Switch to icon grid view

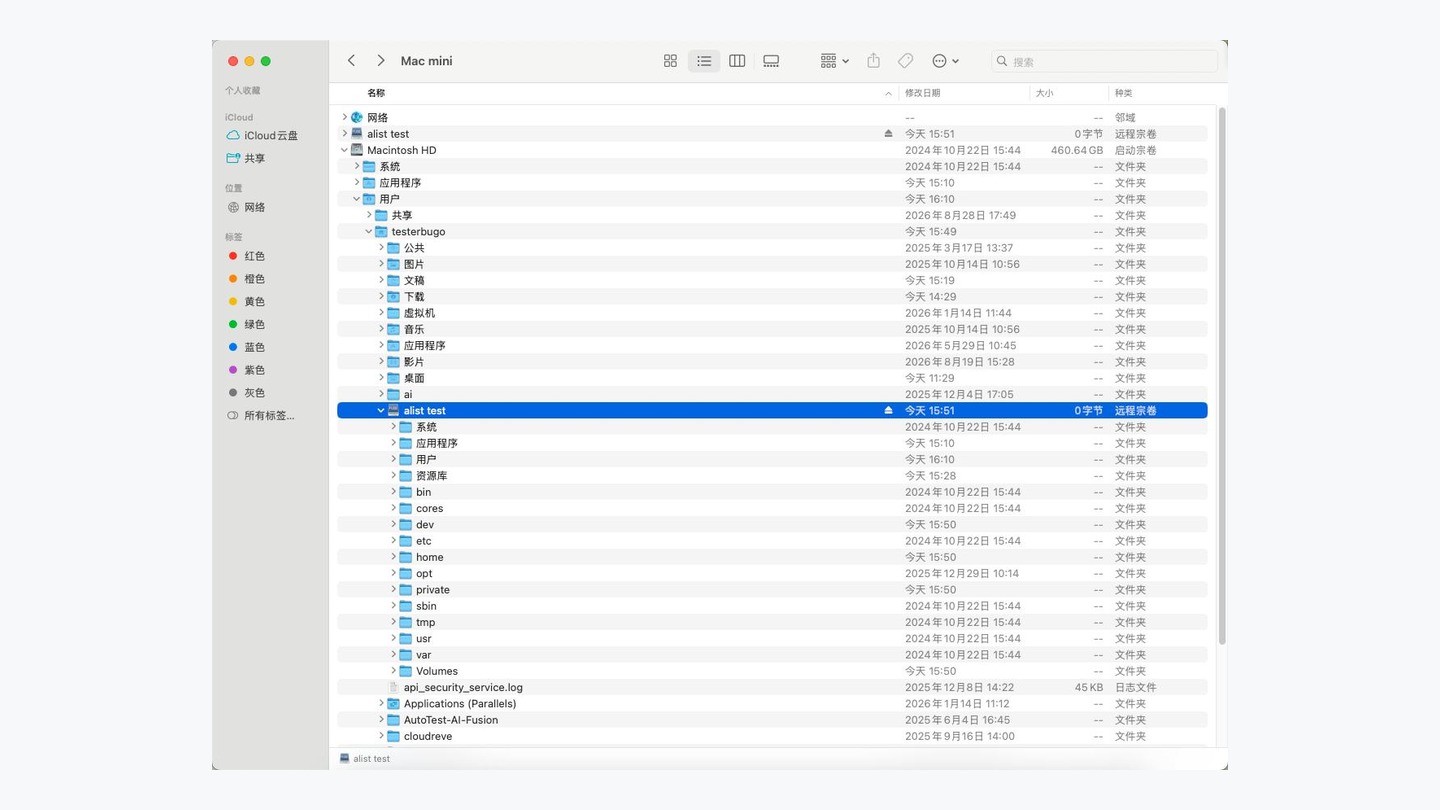click(670, 61)
